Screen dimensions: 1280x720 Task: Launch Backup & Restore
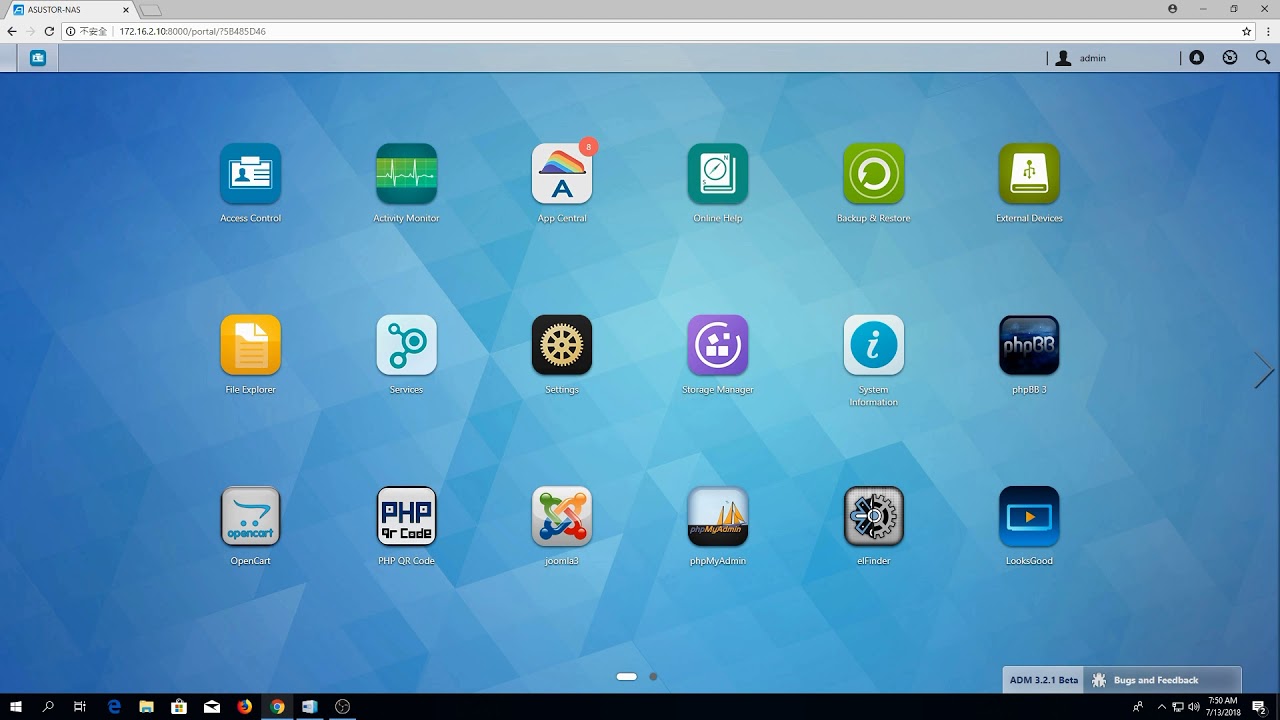click(x=874, y=174)
